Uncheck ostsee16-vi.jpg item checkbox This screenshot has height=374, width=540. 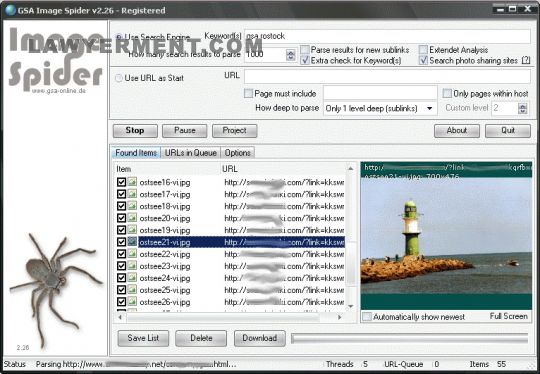tap(121, 182)
